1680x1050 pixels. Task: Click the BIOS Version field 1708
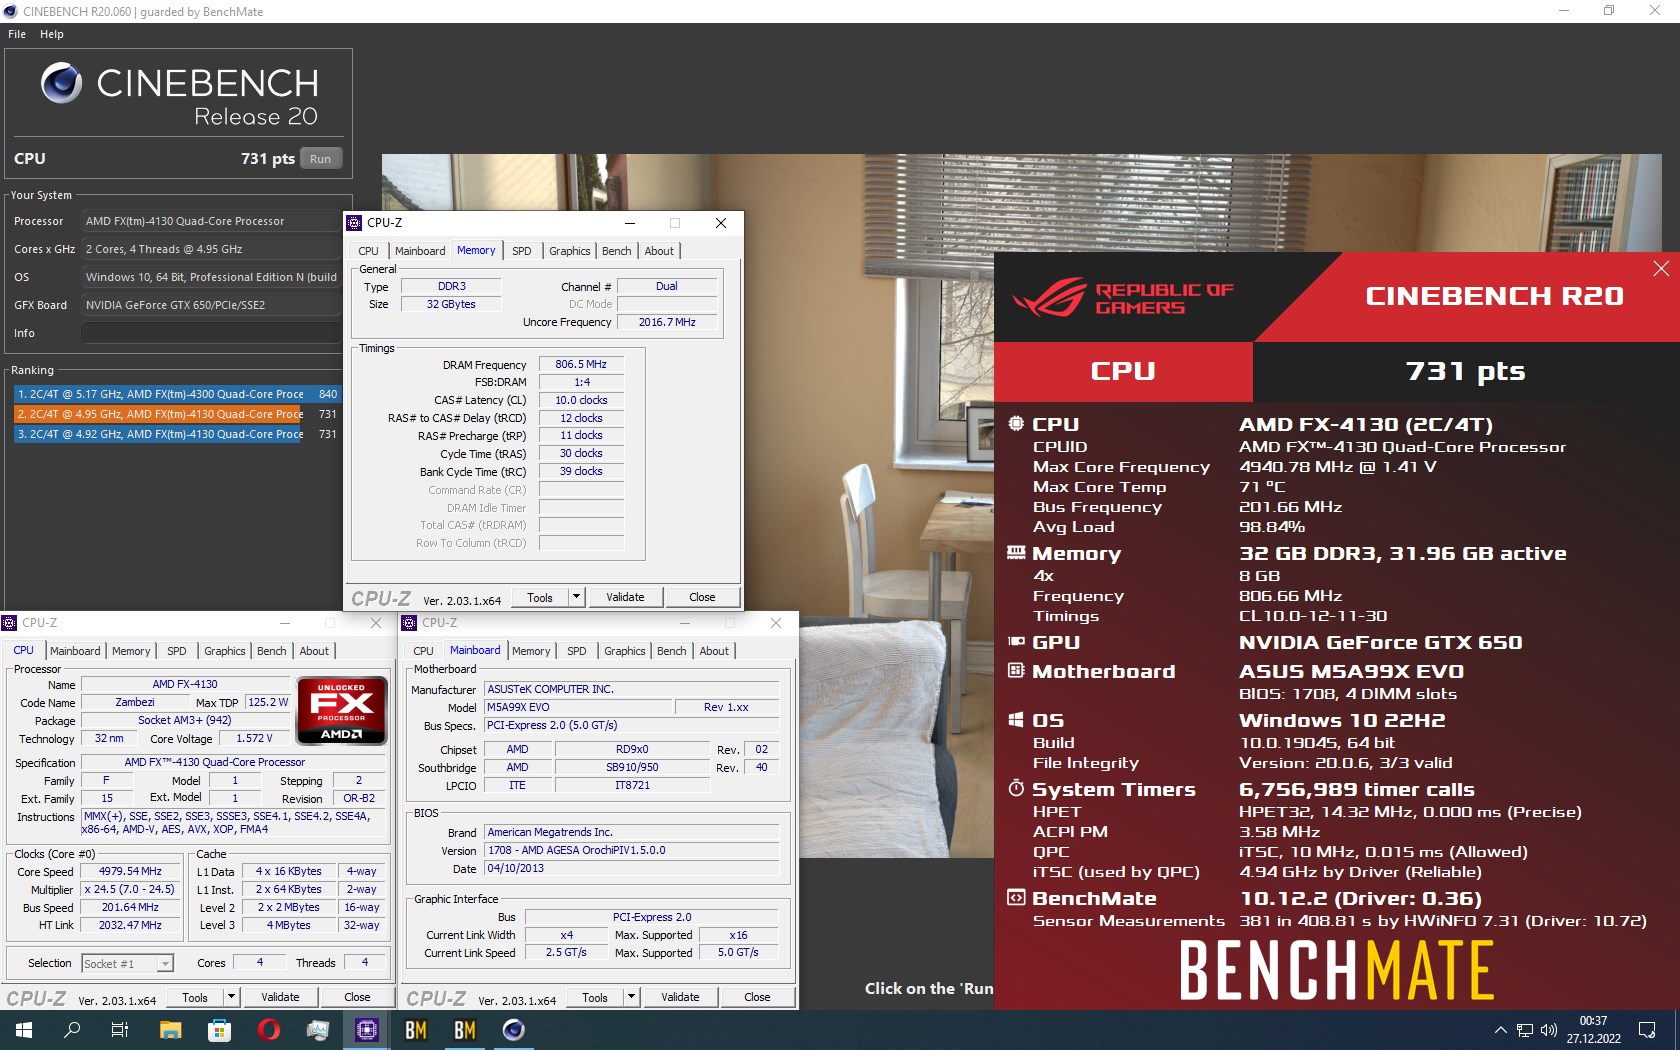click(632, 850)
